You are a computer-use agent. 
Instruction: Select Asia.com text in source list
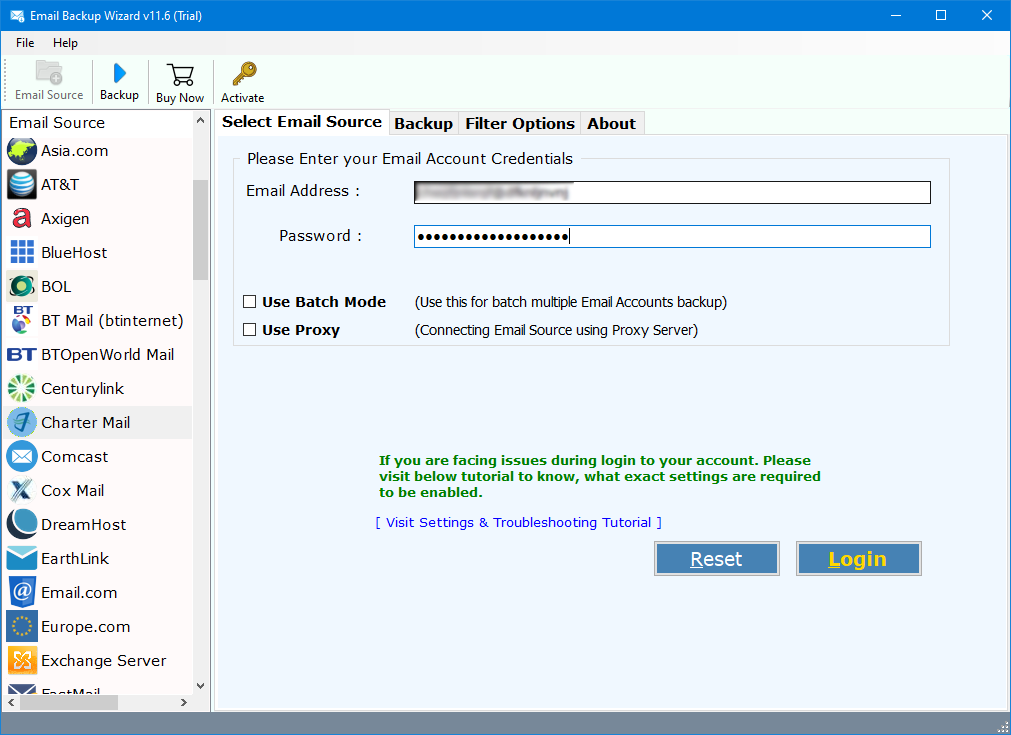pyautogui.click(x=75, y=151)
